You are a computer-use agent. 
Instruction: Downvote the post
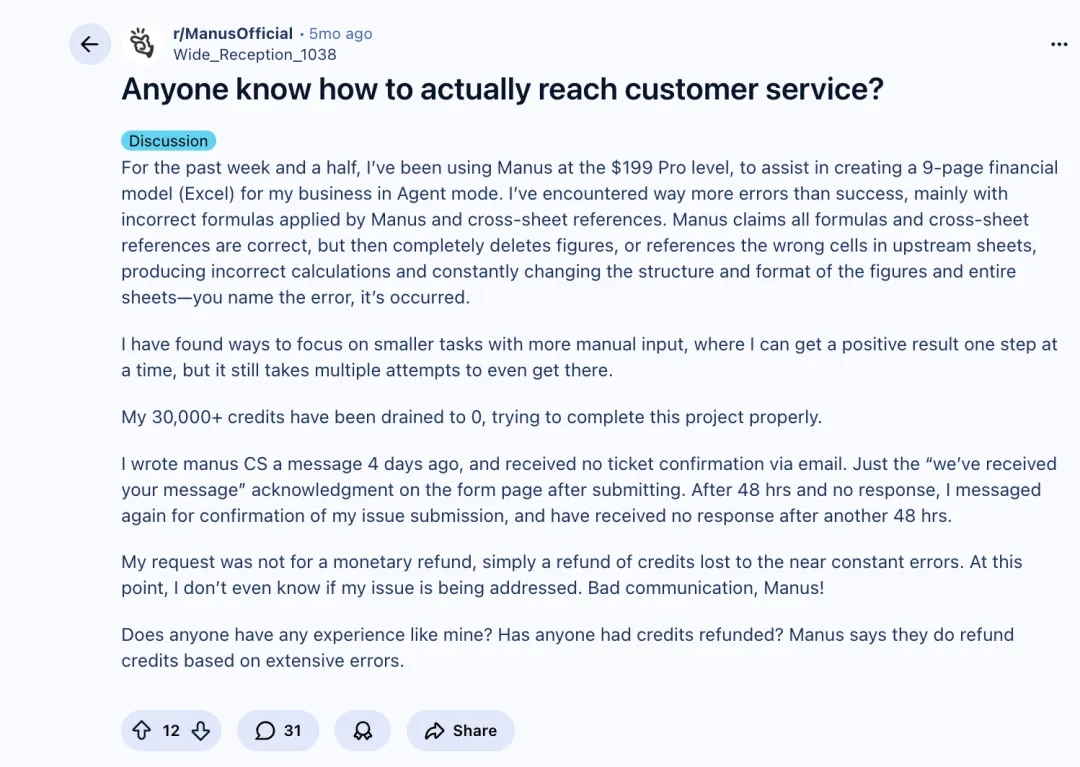200,731
